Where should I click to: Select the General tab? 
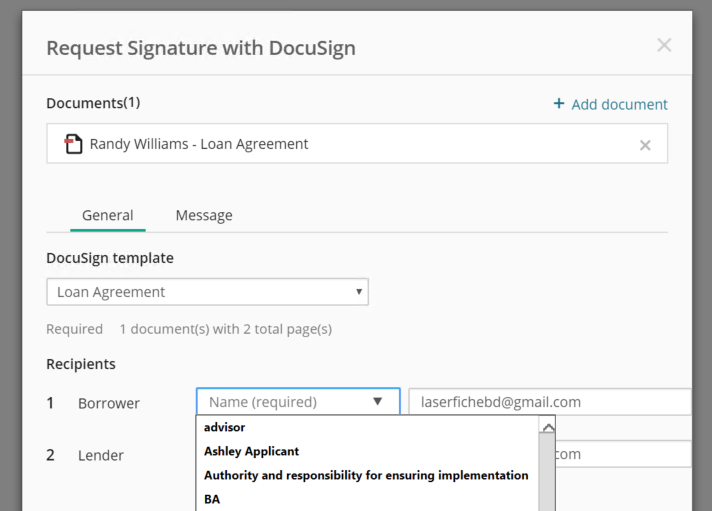click(108, 215)
